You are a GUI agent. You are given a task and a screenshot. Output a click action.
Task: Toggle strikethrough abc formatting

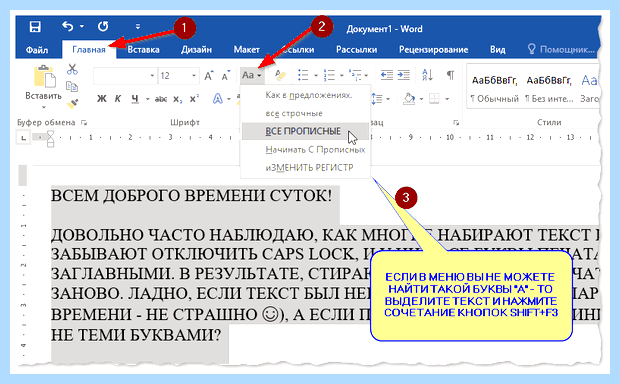(x=161, y=99)
